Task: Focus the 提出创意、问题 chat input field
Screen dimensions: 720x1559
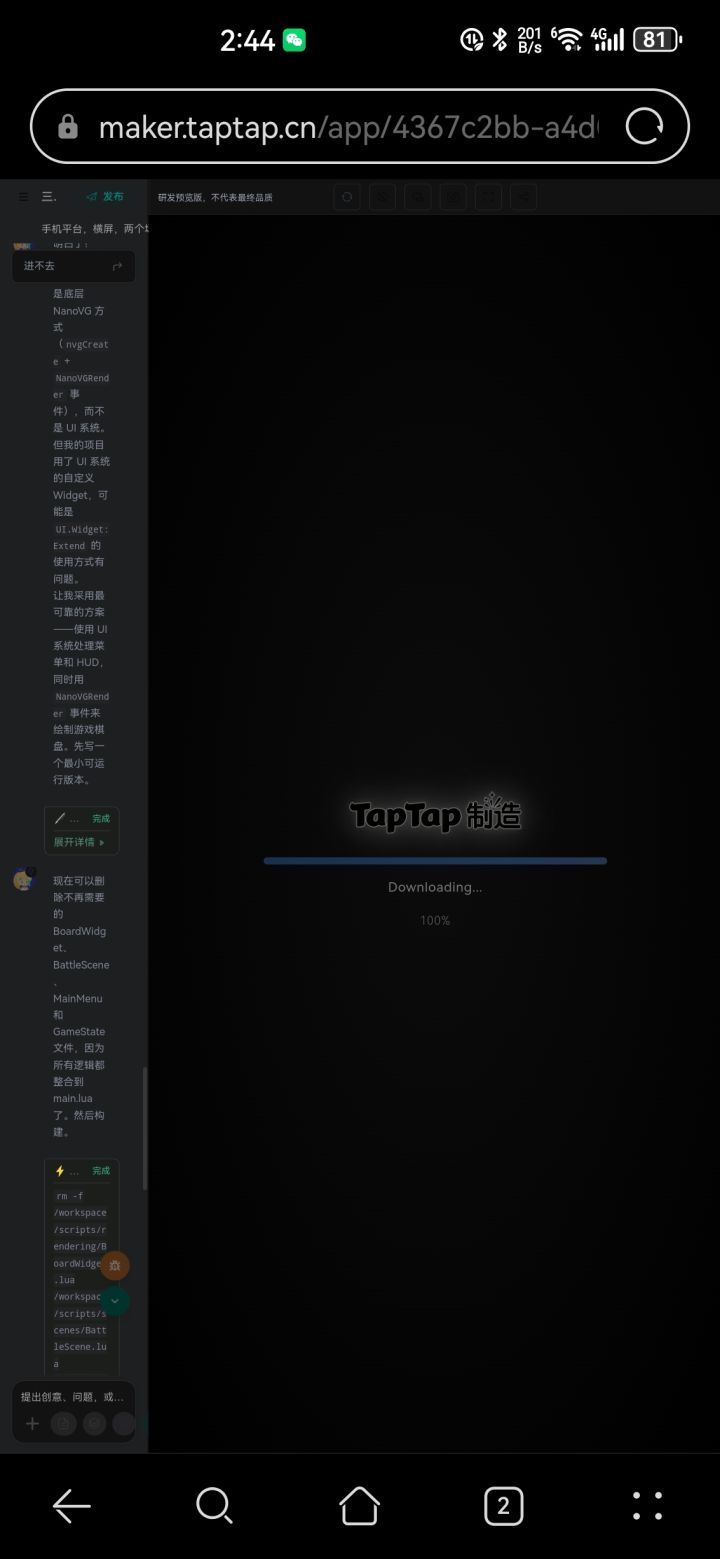Action: coord(73,1397)
